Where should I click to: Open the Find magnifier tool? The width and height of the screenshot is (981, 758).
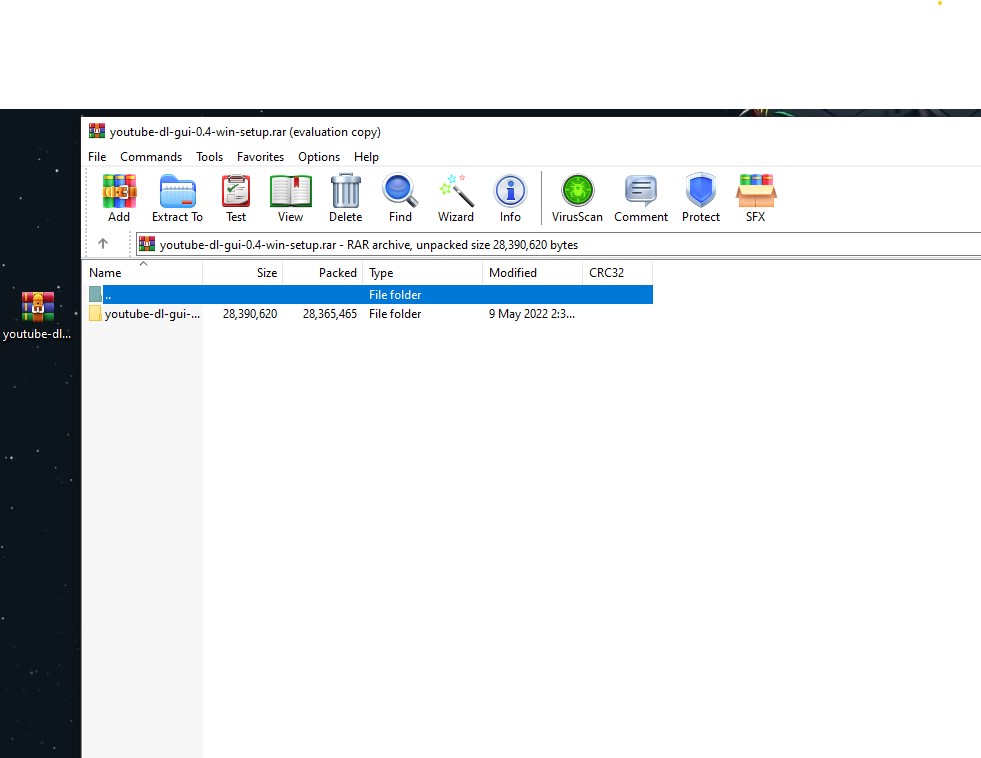coord(400,198)
